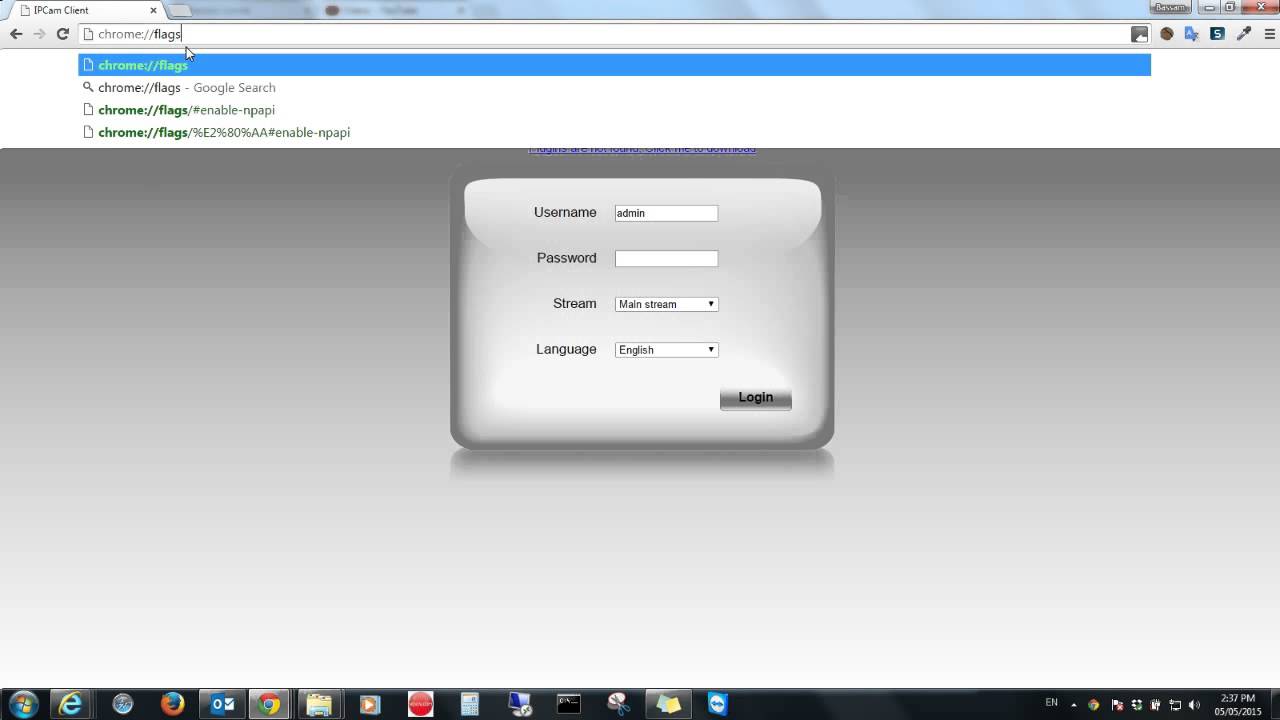
Task: Open the Command Prompt taskbar icon
Action: (x=568, y=704)
